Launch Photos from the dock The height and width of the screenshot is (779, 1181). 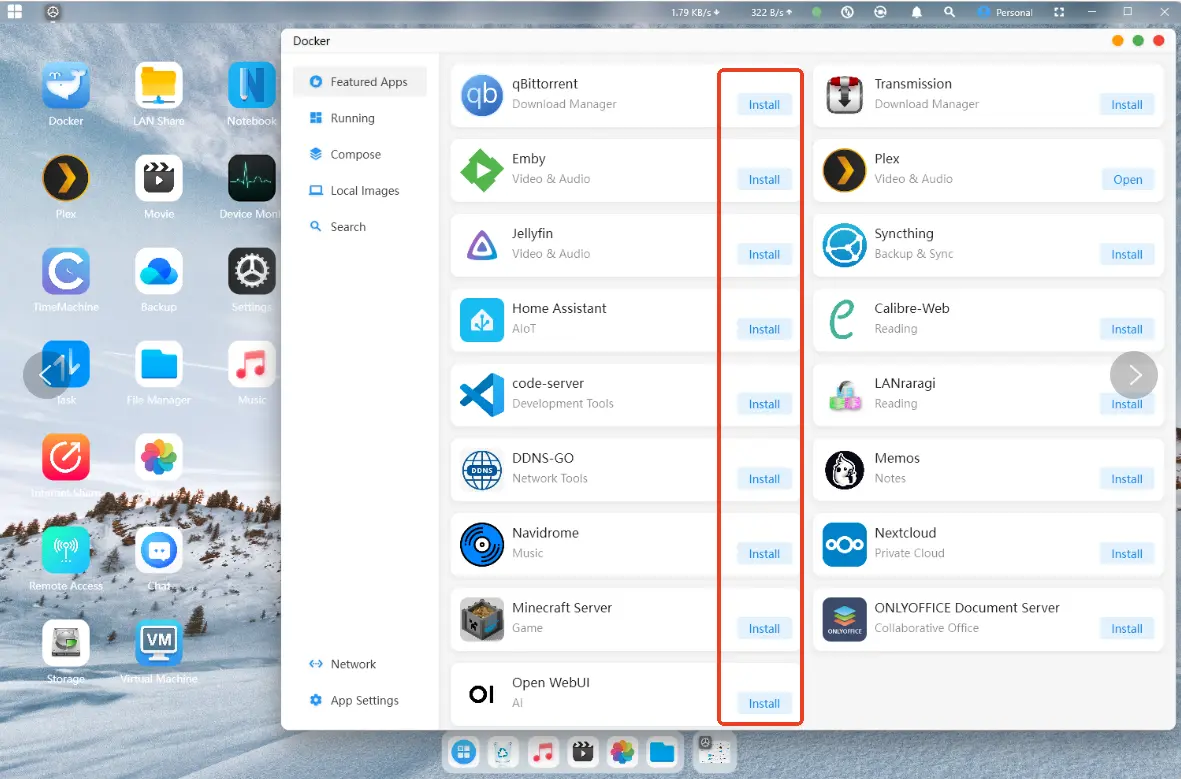(622, 752)
